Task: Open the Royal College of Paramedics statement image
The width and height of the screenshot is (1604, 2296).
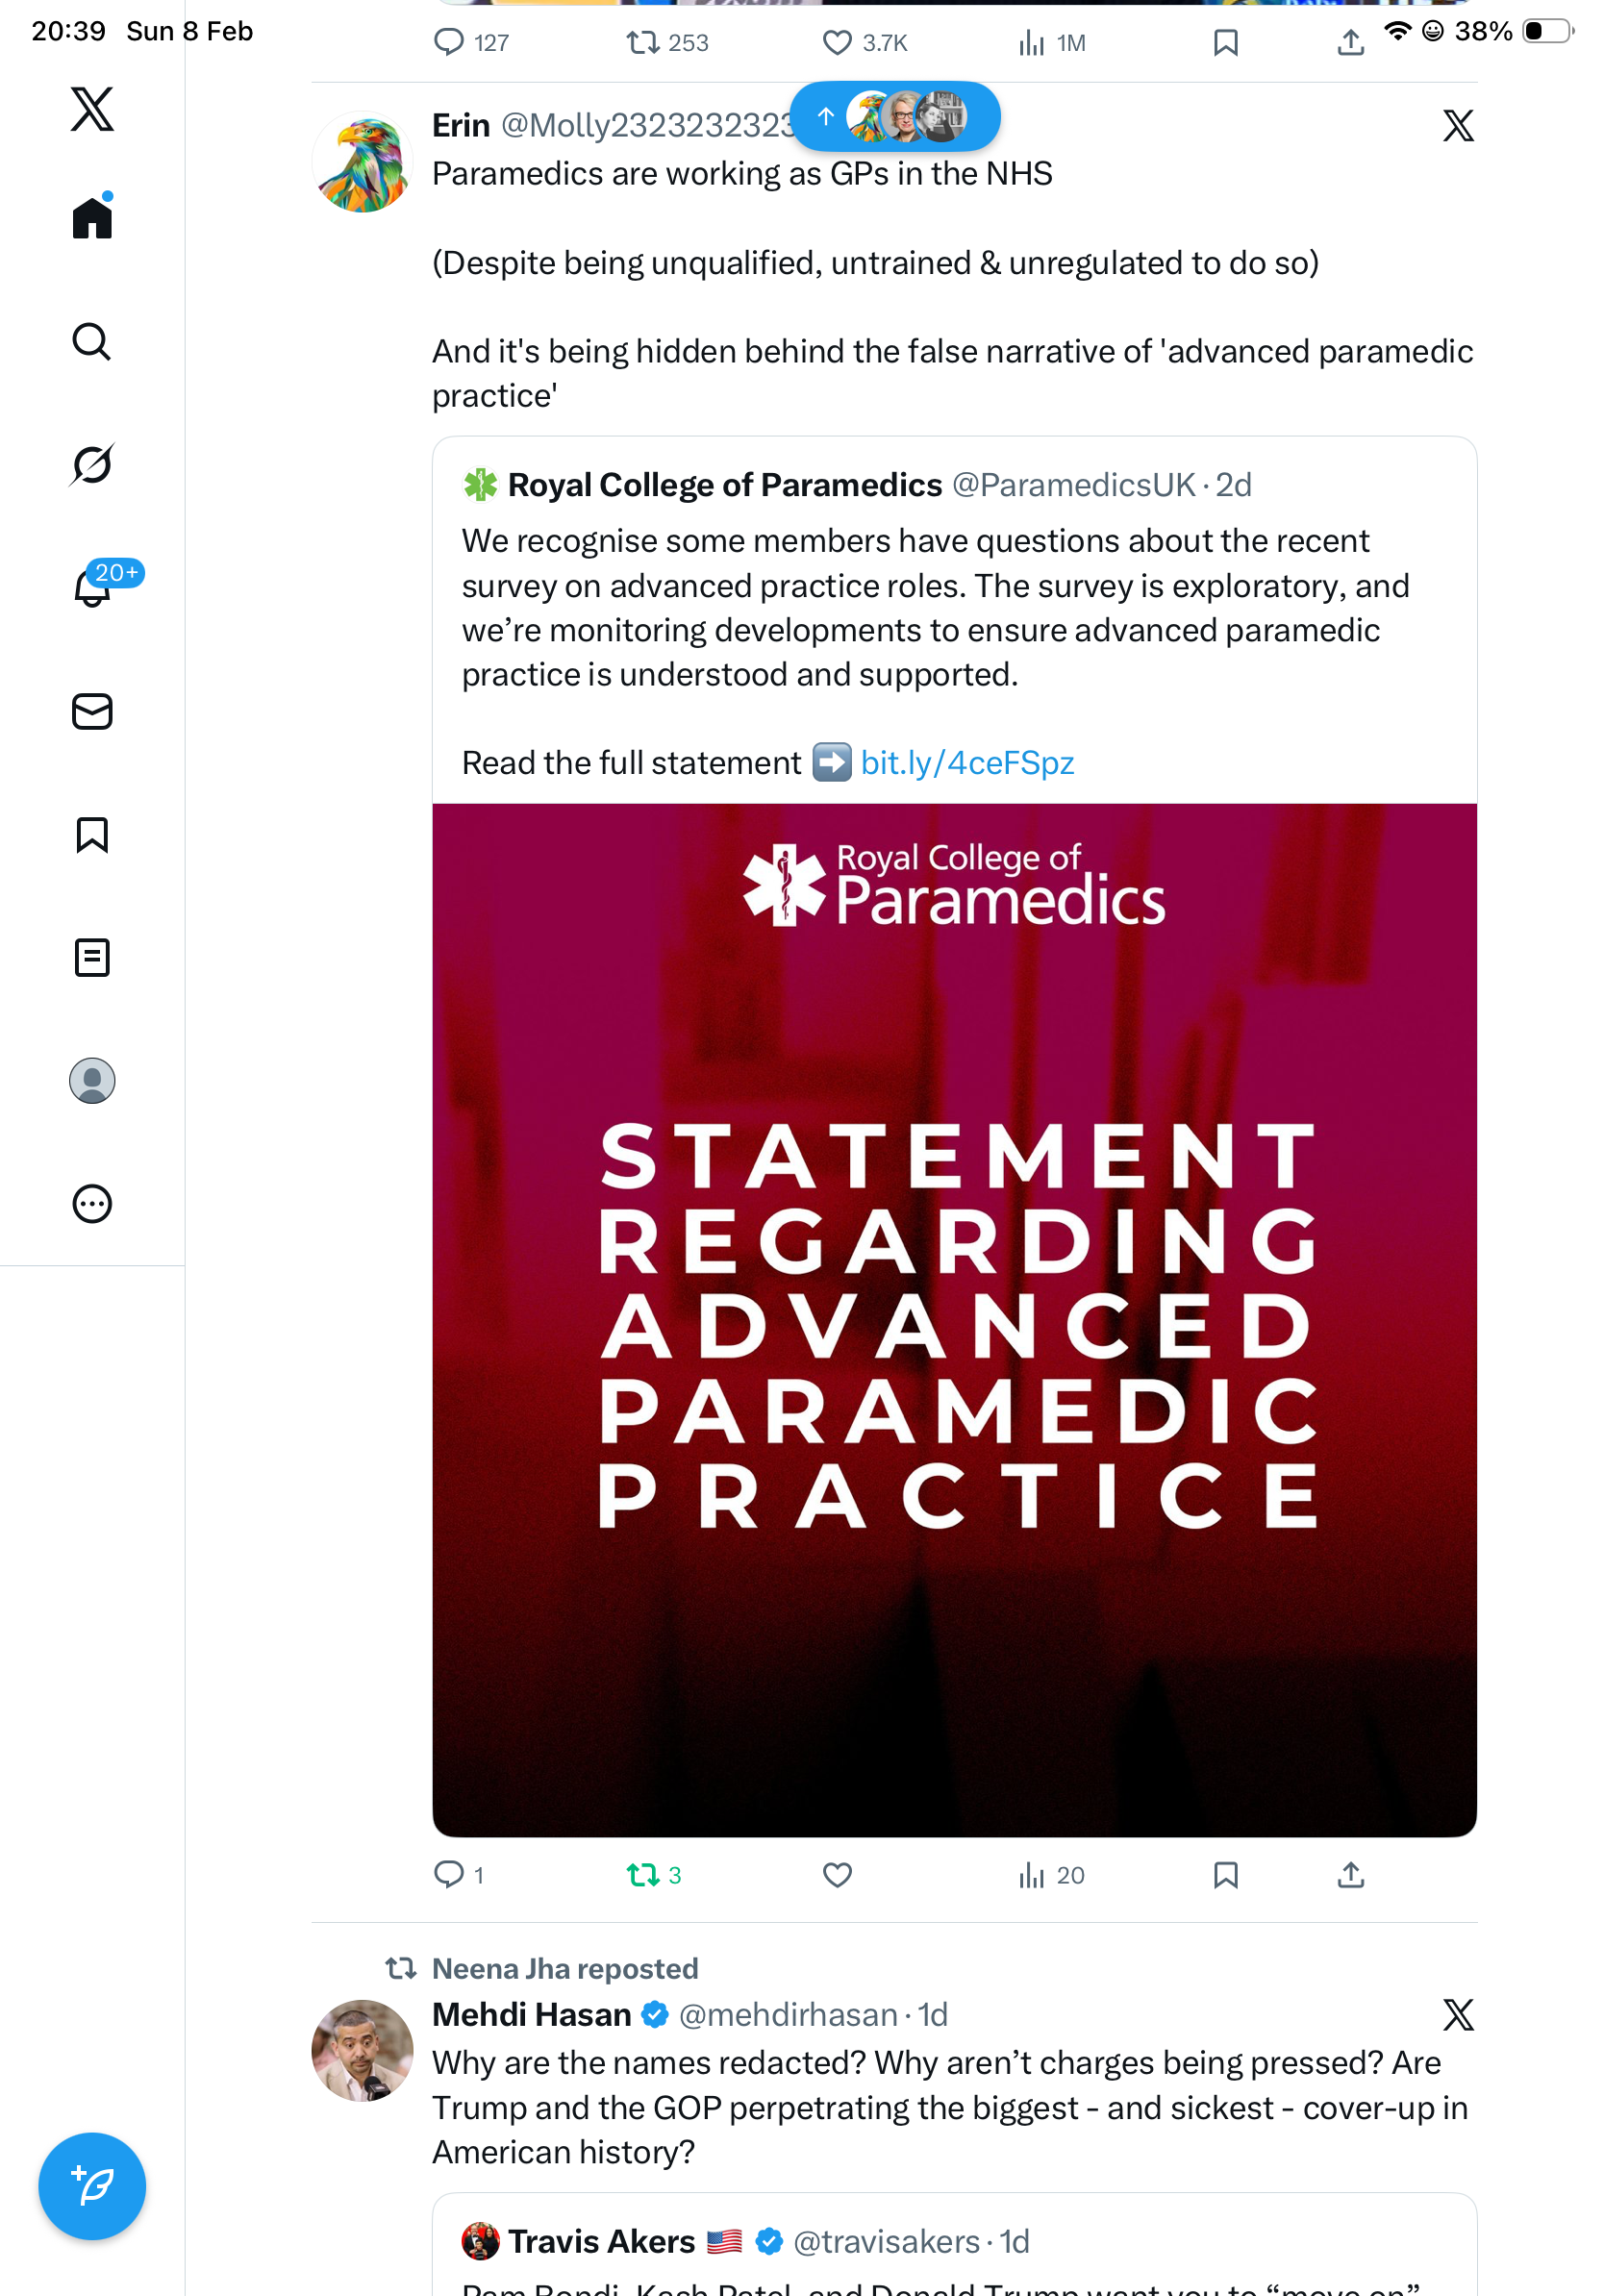Action: tap(954, 1320)
